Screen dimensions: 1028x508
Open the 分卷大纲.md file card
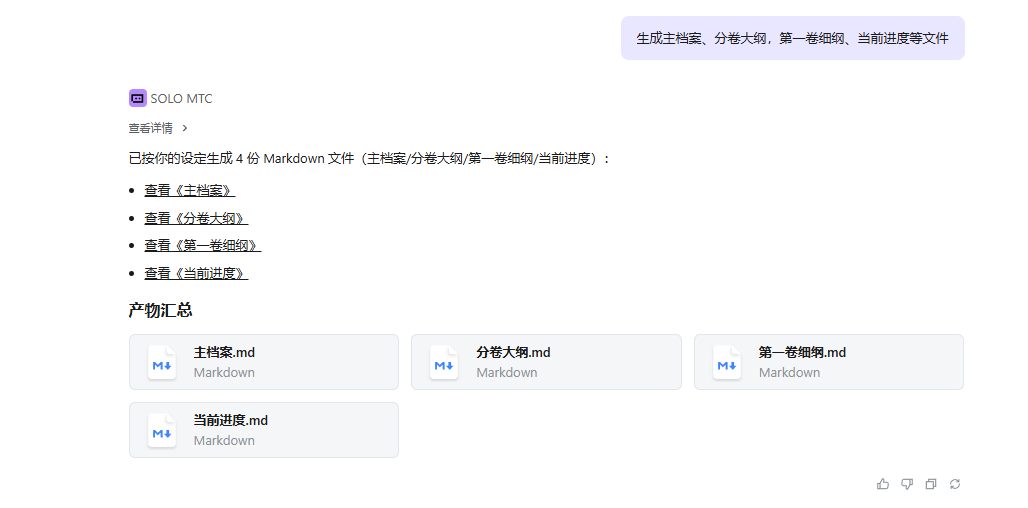coord(546,362)
